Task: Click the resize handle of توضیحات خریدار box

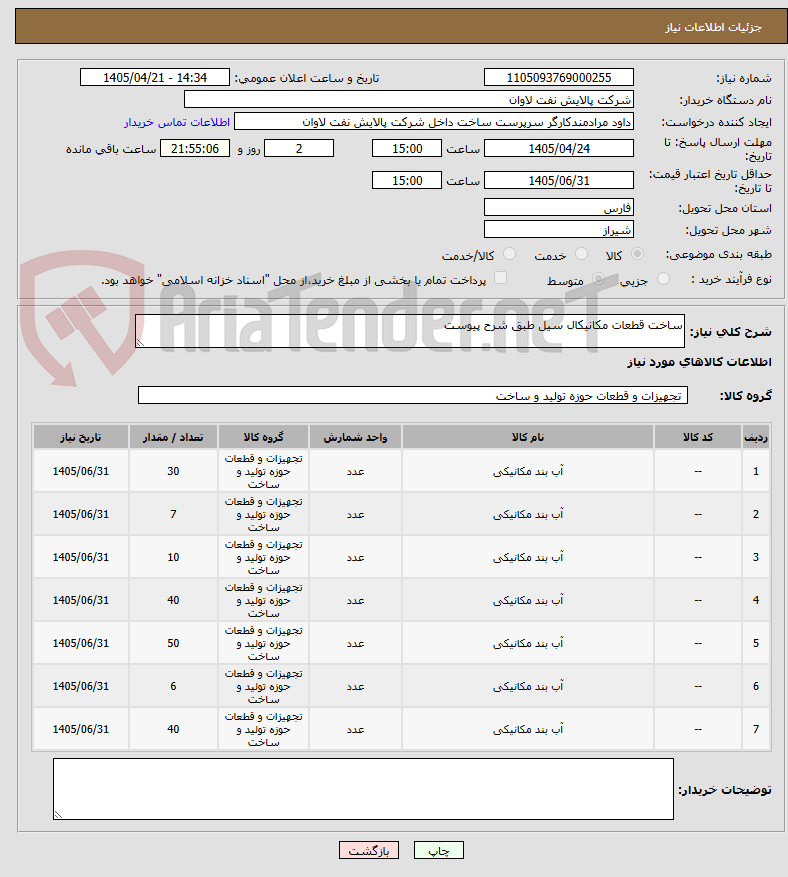Action: tap(58, 815)
